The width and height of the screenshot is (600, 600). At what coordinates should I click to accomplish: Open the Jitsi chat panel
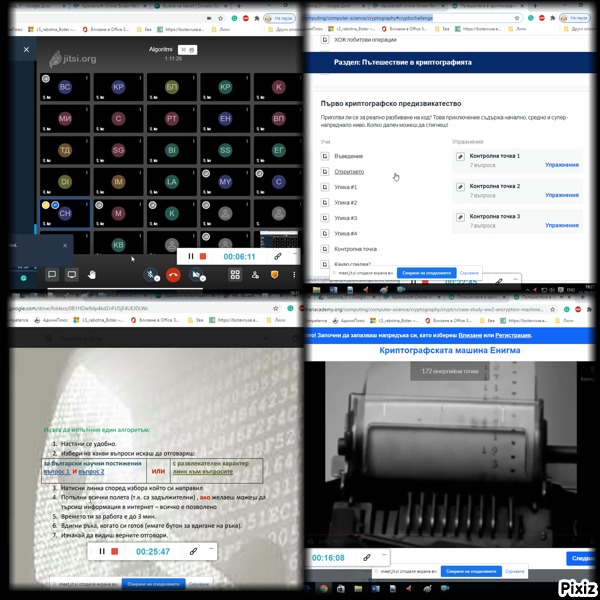point(52,274)
